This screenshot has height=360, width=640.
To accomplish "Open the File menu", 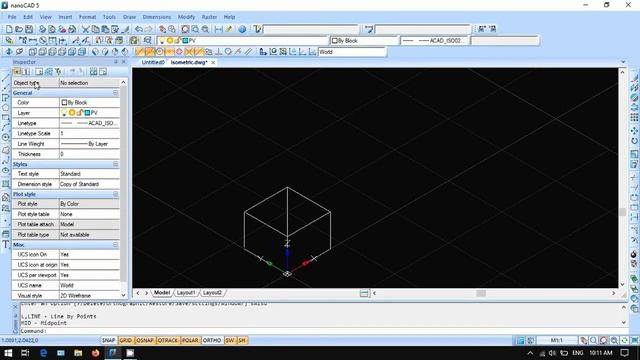I will (x=12, y=17).
